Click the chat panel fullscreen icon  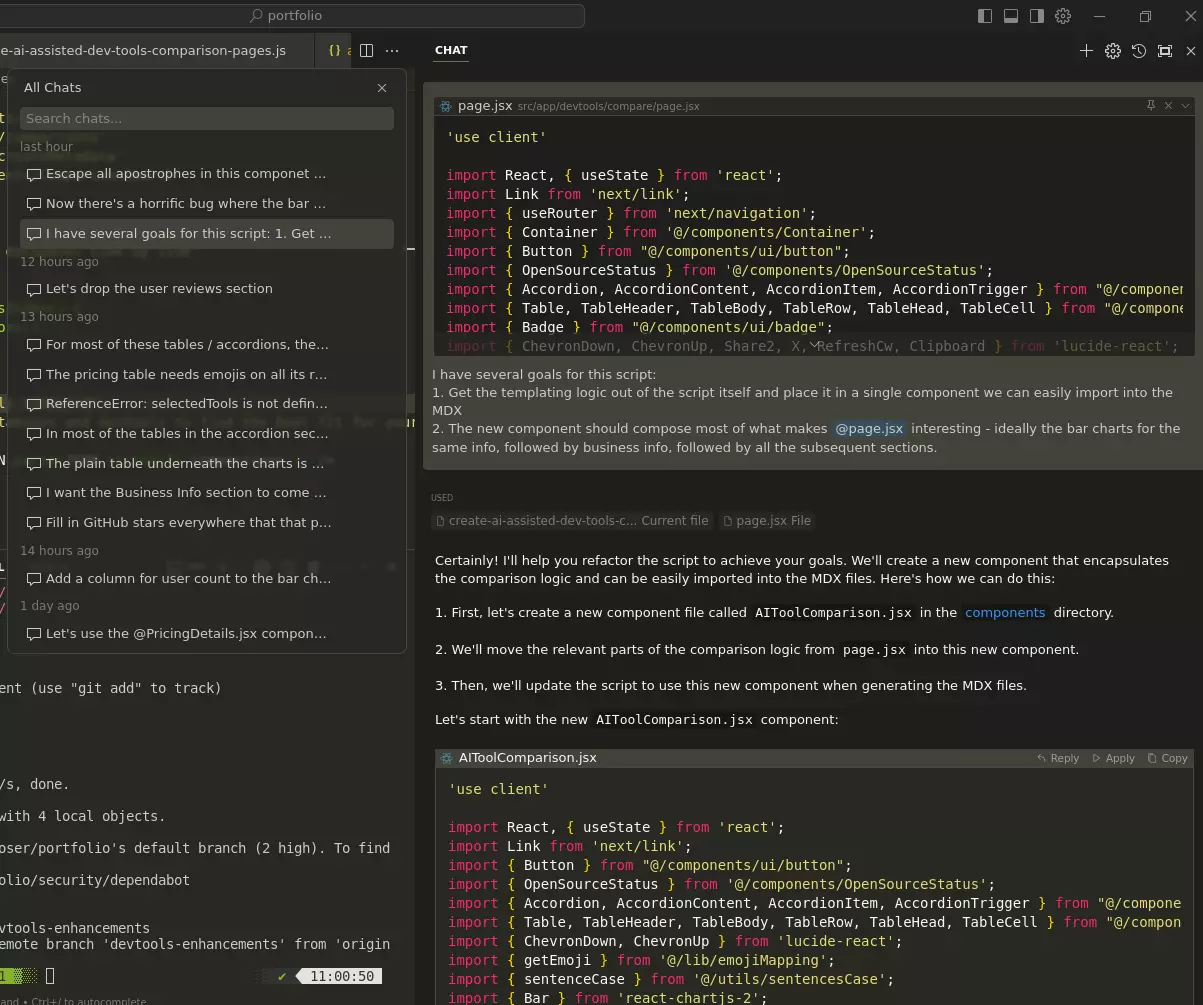[x=1165, y=51]
